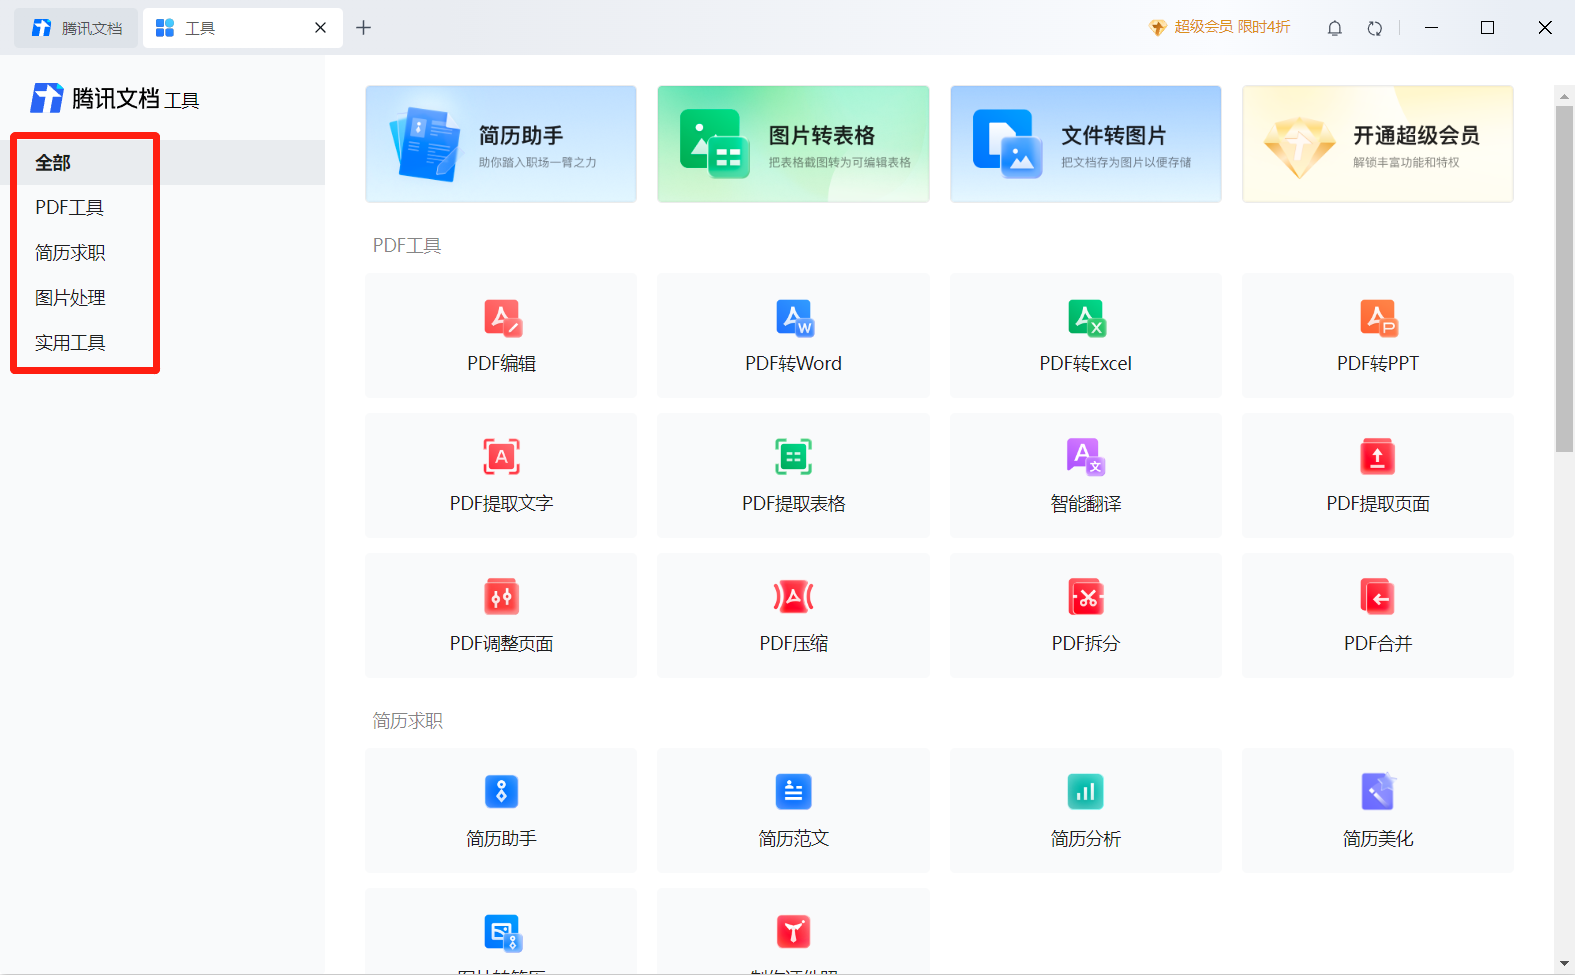This screenshot has height=975, width=1575.
Task: Open 简历助手 in the 简历求职 section
Action: coord(501,811)
